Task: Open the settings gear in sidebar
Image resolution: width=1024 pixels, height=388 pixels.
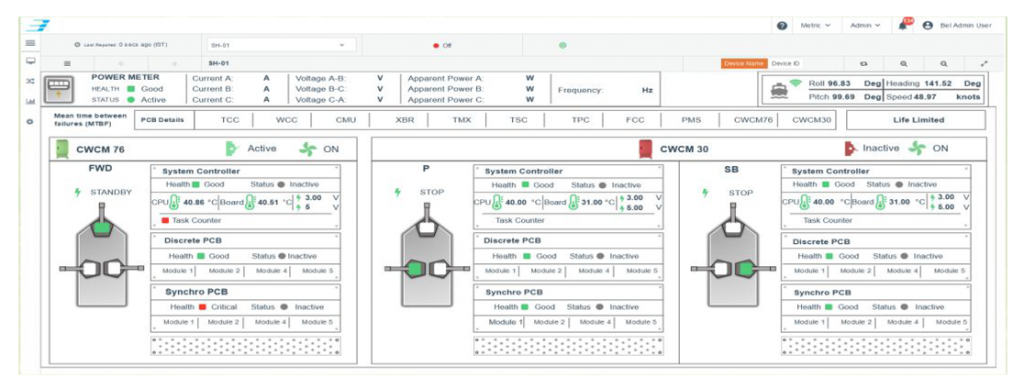Action: 30,121
